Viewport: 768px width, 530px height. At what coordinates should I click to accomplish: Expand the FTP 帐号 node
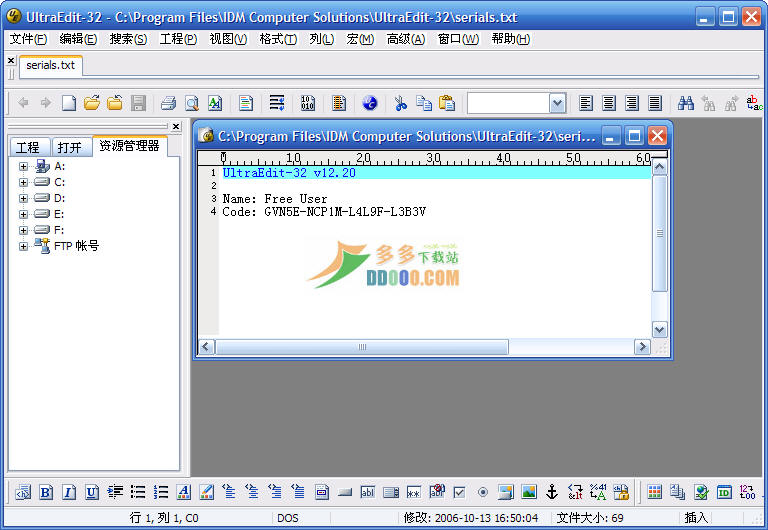23,246
